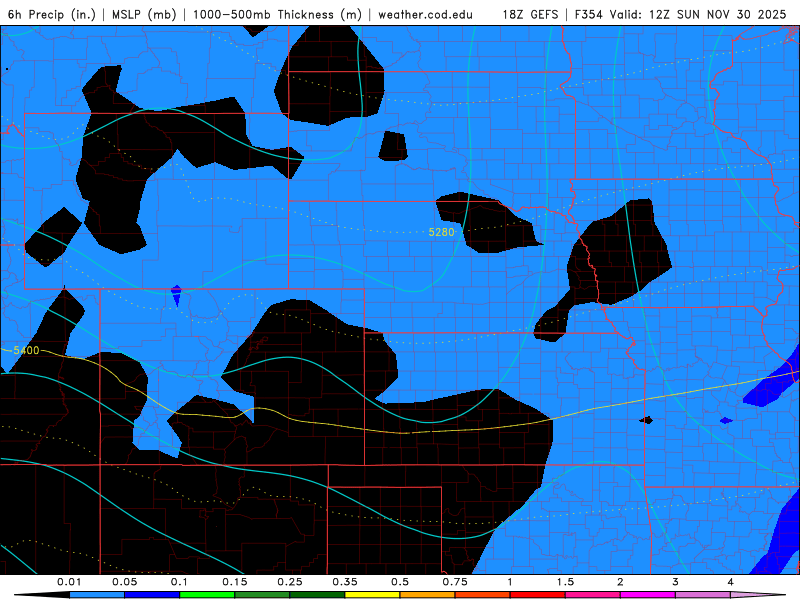Click the 0.01 legend value
Viewport: 800px width, 600px height.
tap(69, 582)
